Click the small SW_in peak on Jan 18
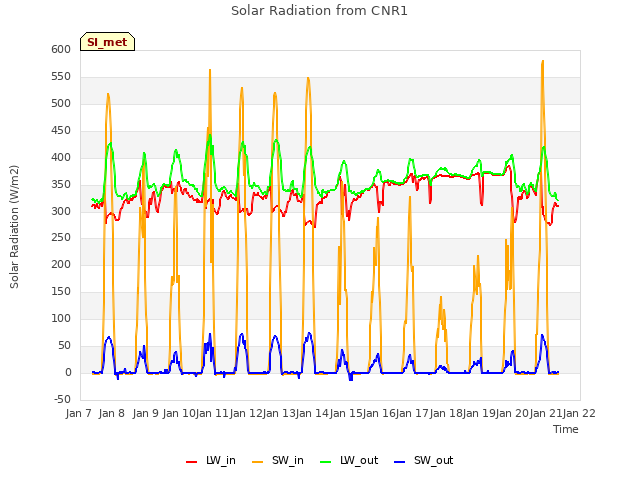This screenshot has height=480, width=640. coord(441,297)
